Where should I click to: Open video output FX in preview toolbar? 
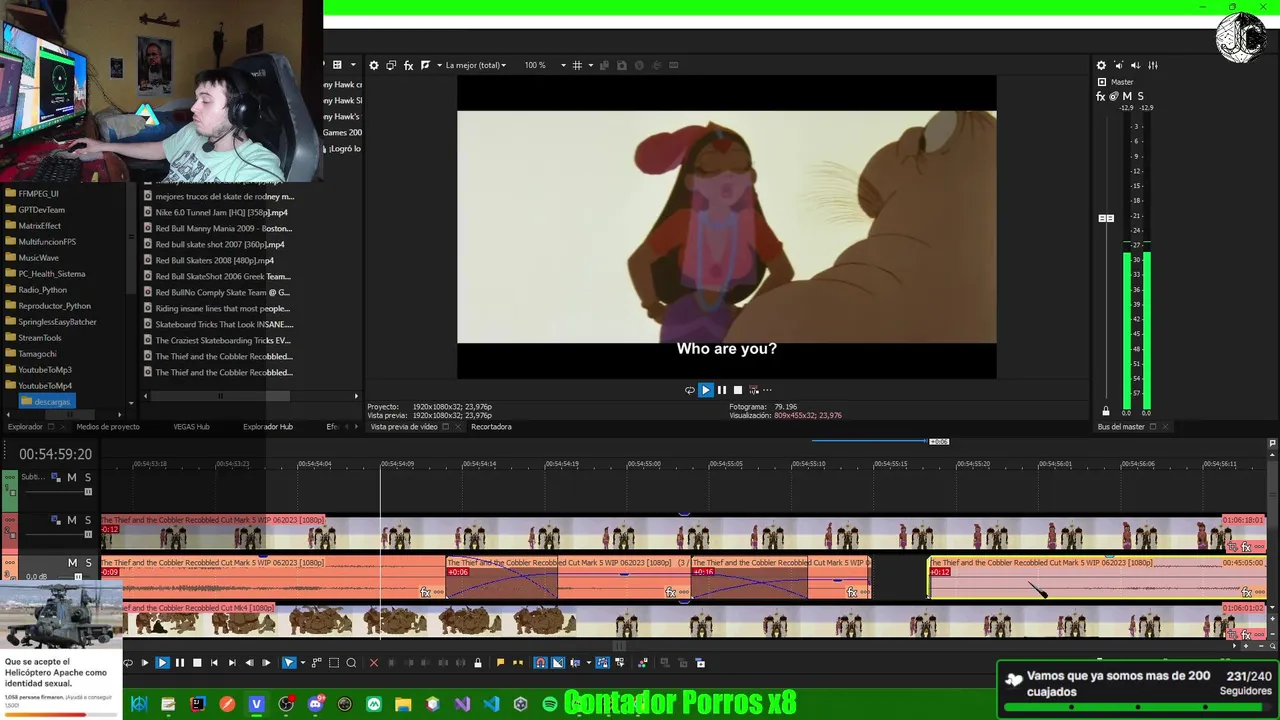click(408, 65)
